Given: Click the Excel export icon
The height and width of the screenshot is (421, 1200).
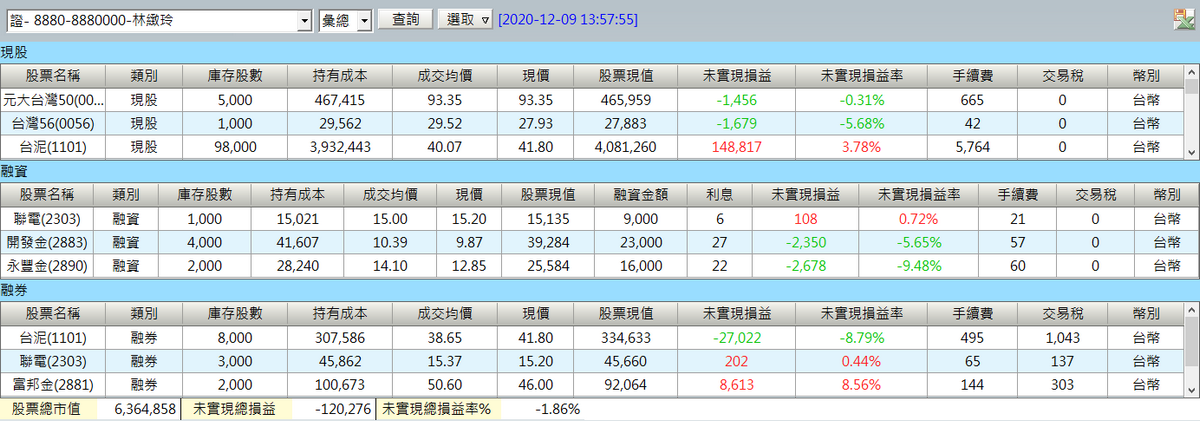Looking at the screenshot, I should pyautogui.click(x=1181, y=19).
